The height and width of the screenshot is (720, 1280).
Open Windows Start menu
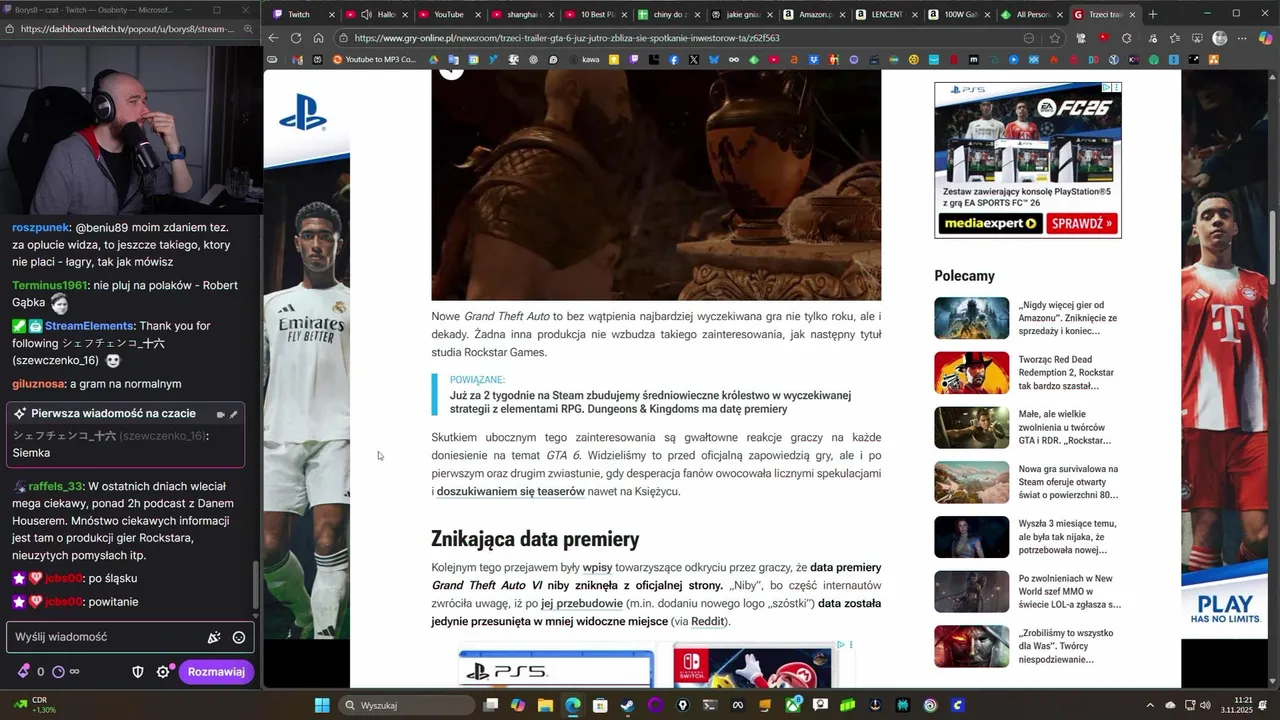[322, 705]
